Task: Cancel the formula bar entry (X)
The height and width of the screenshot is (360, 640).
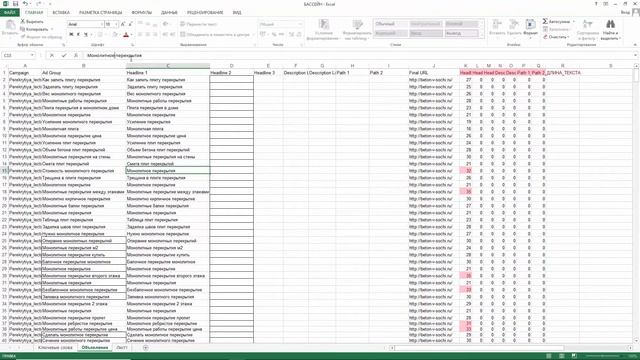Action: (x=51, y=56)
